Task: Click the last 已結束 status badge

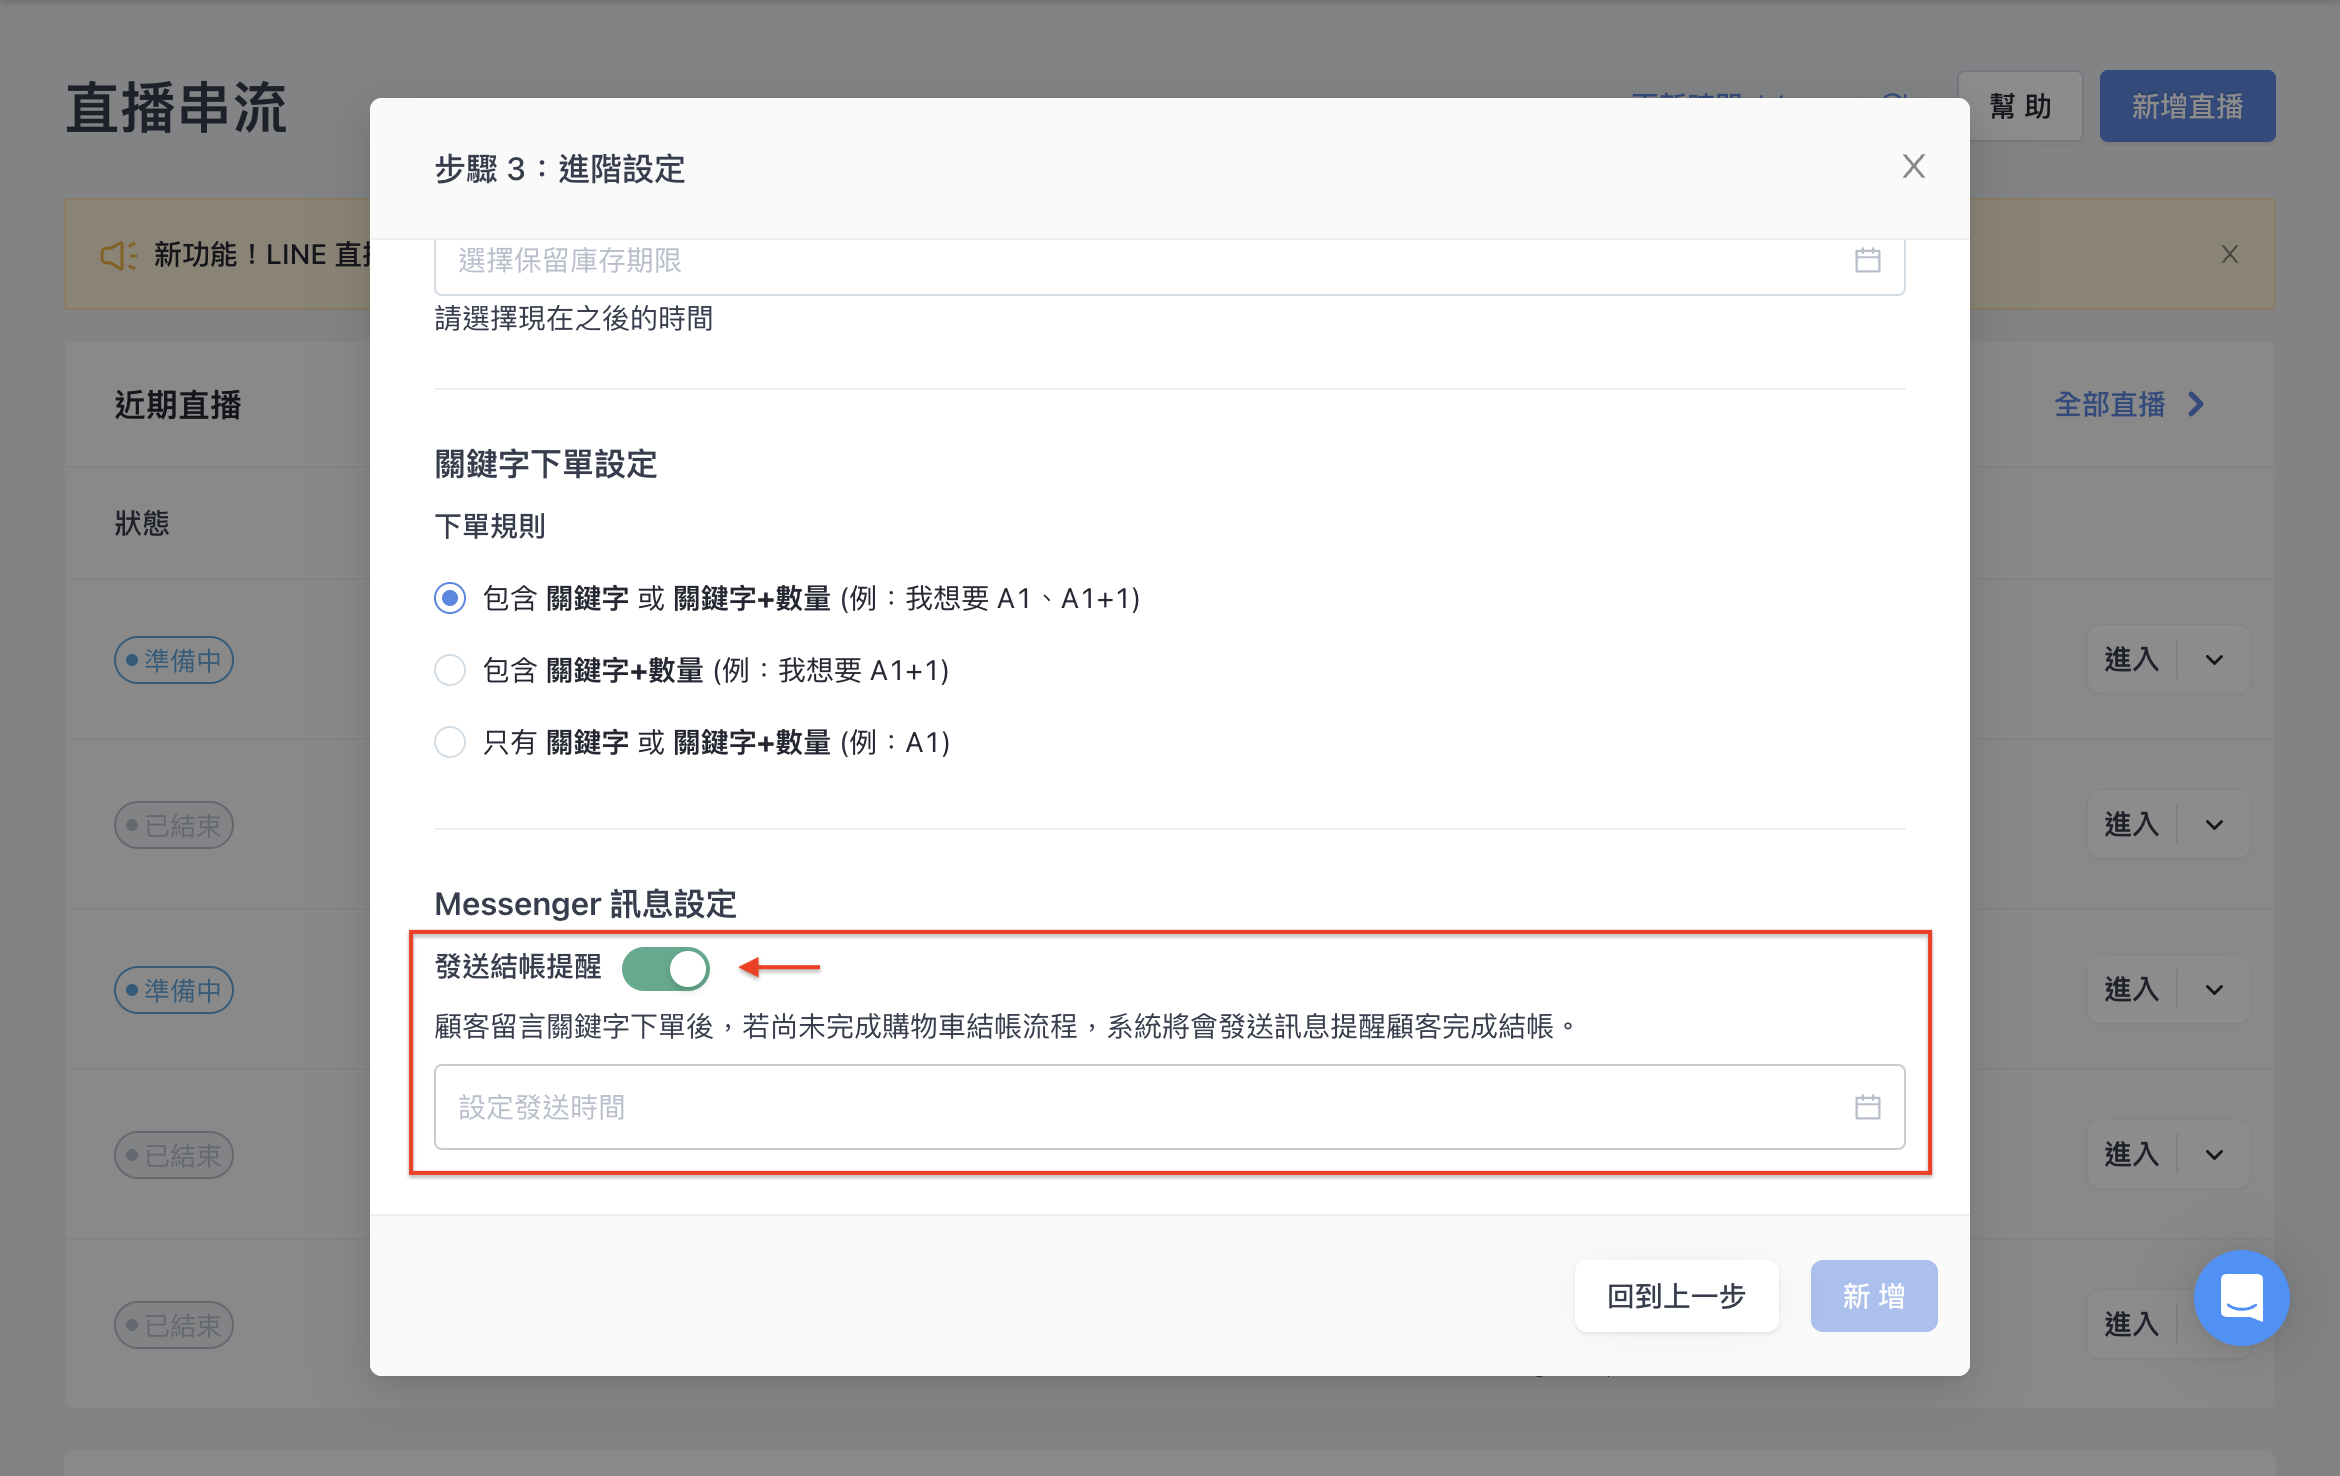Action: (174, 1325)
